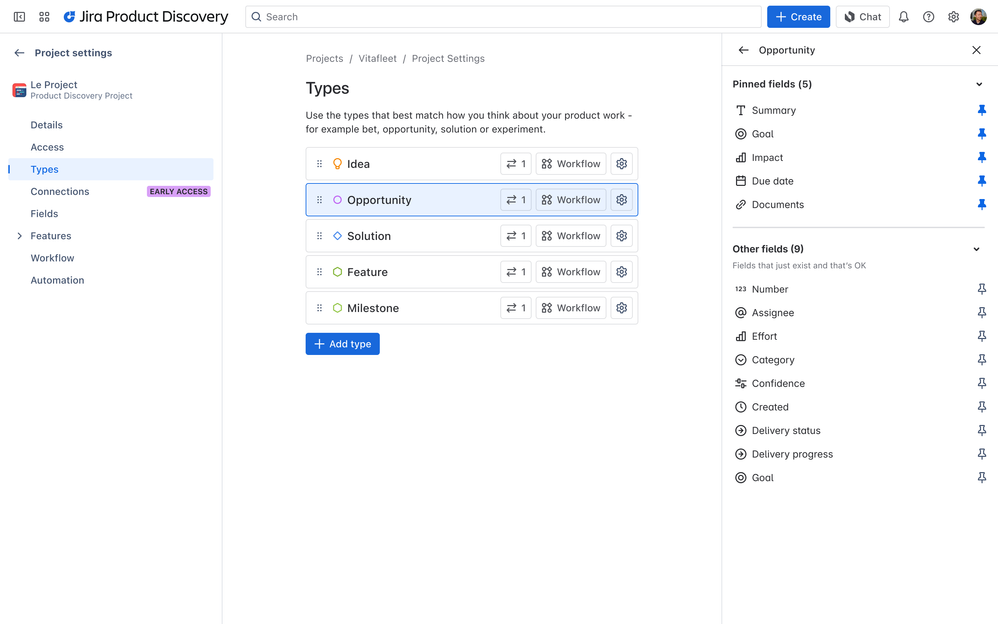The width and height of the screenshot is (998, 624).
Task: Click the Add type button
Action: pos(343,344)
